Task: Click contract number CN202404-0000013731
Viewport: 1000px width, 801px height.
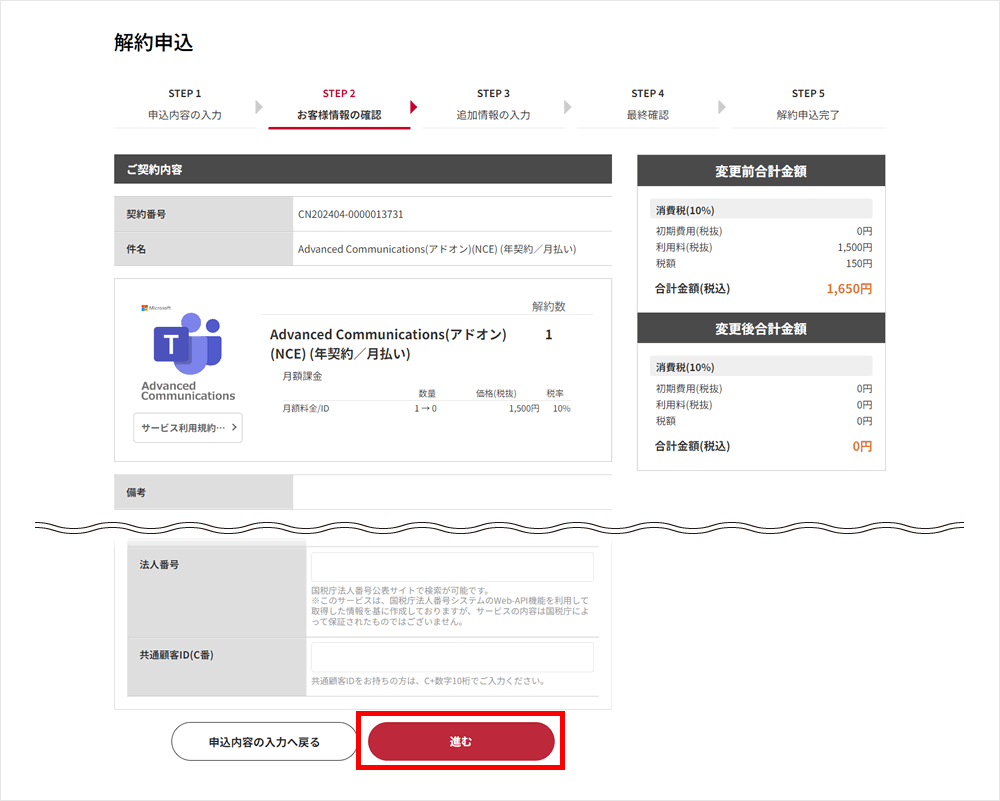Action: [351, 214]
